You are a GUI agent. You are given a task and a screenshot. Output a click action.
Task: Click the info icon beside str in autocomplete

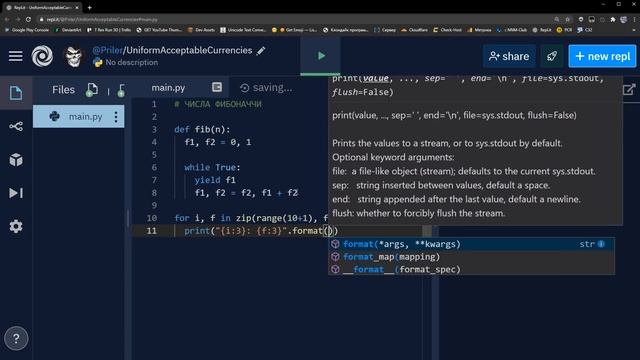601,244
